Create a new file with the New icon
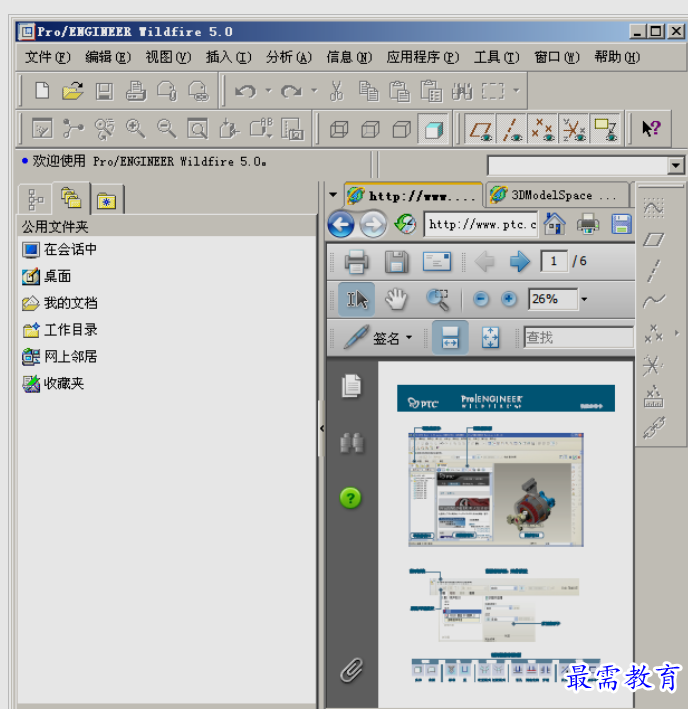The height and width of the screenshot is (709, 688). tap(42, 91)
